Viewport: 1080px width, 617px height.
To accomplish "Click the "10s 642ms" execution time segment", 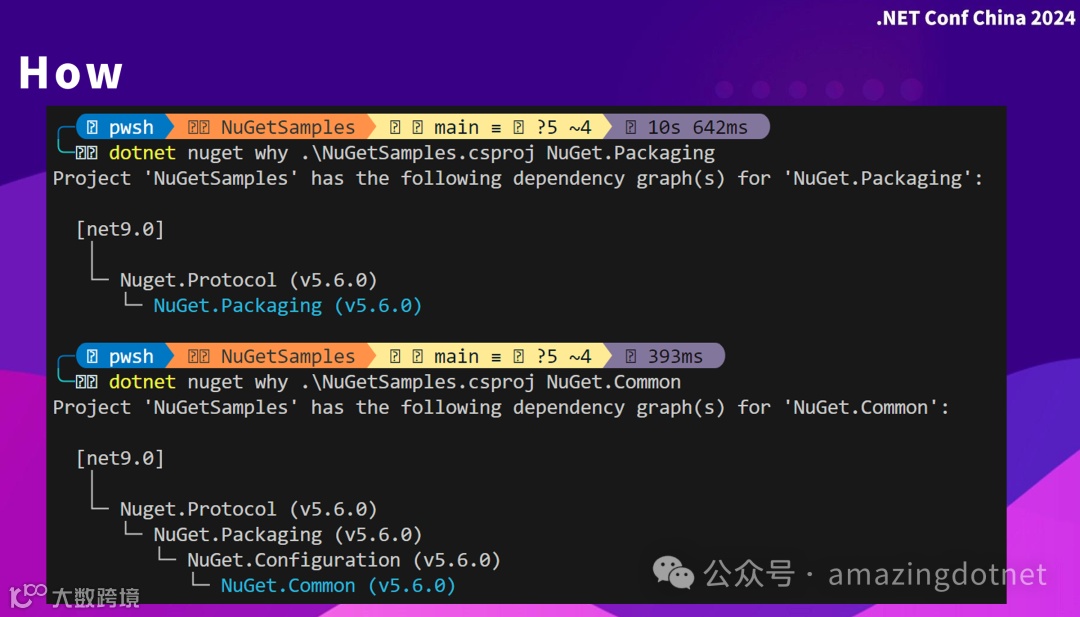I will 686,127.
